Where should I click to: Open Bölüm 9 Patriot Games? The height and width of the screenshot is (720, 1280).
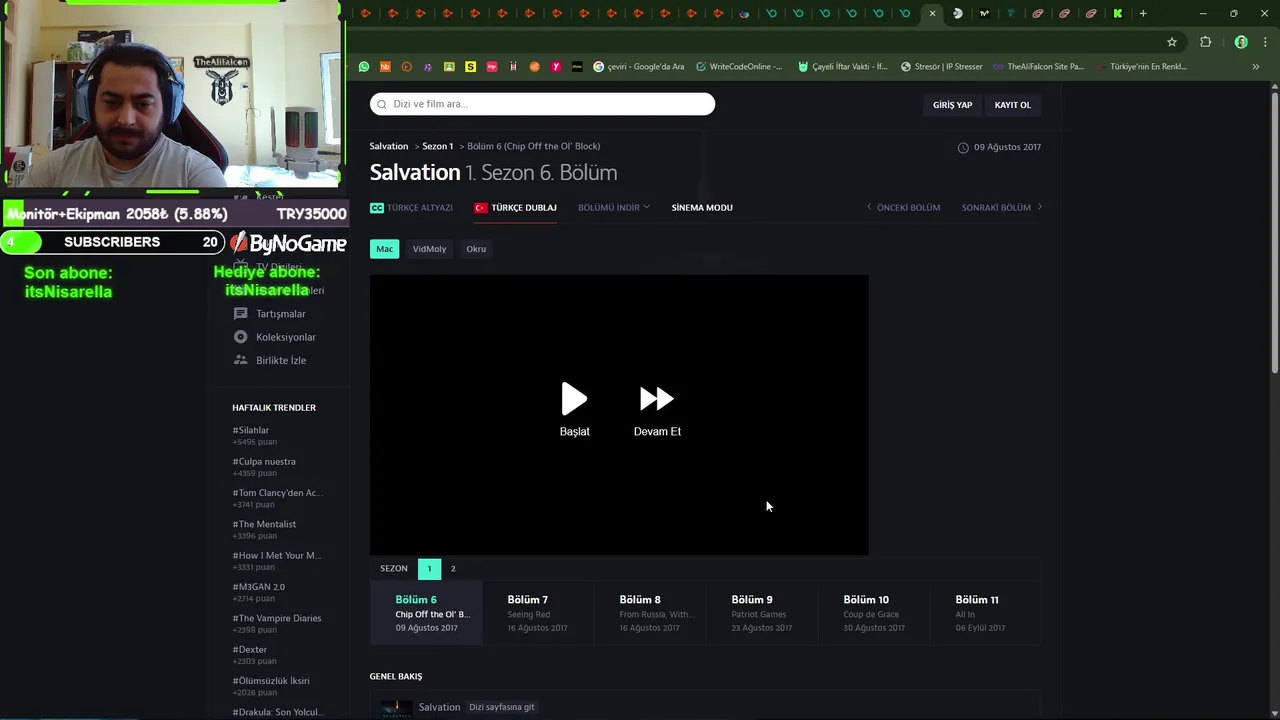[x=762, y=613]
